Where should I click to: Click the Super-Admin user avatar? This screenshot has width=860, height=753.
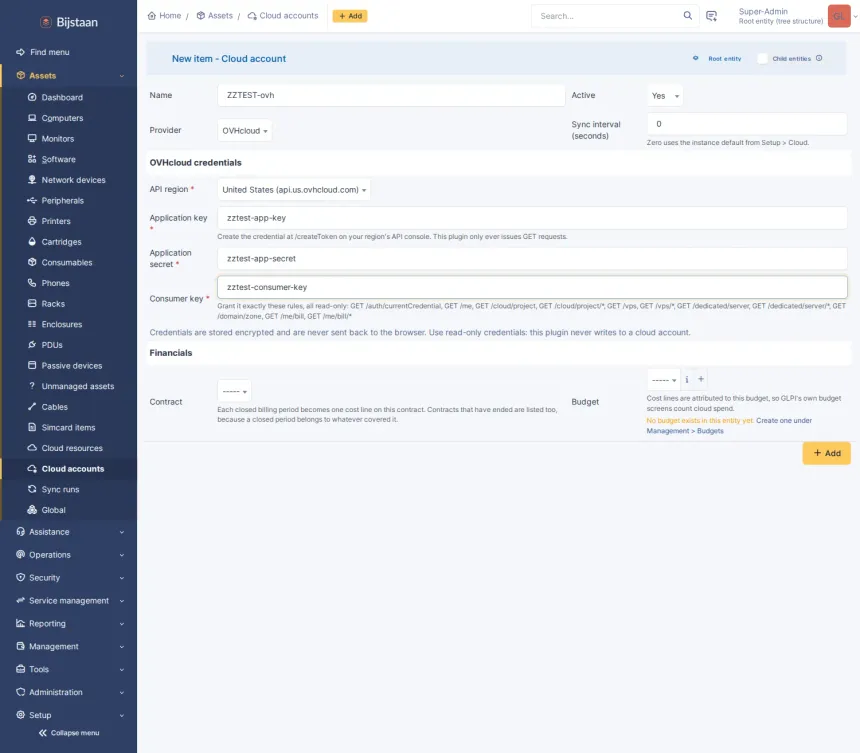tap(839, 16)
